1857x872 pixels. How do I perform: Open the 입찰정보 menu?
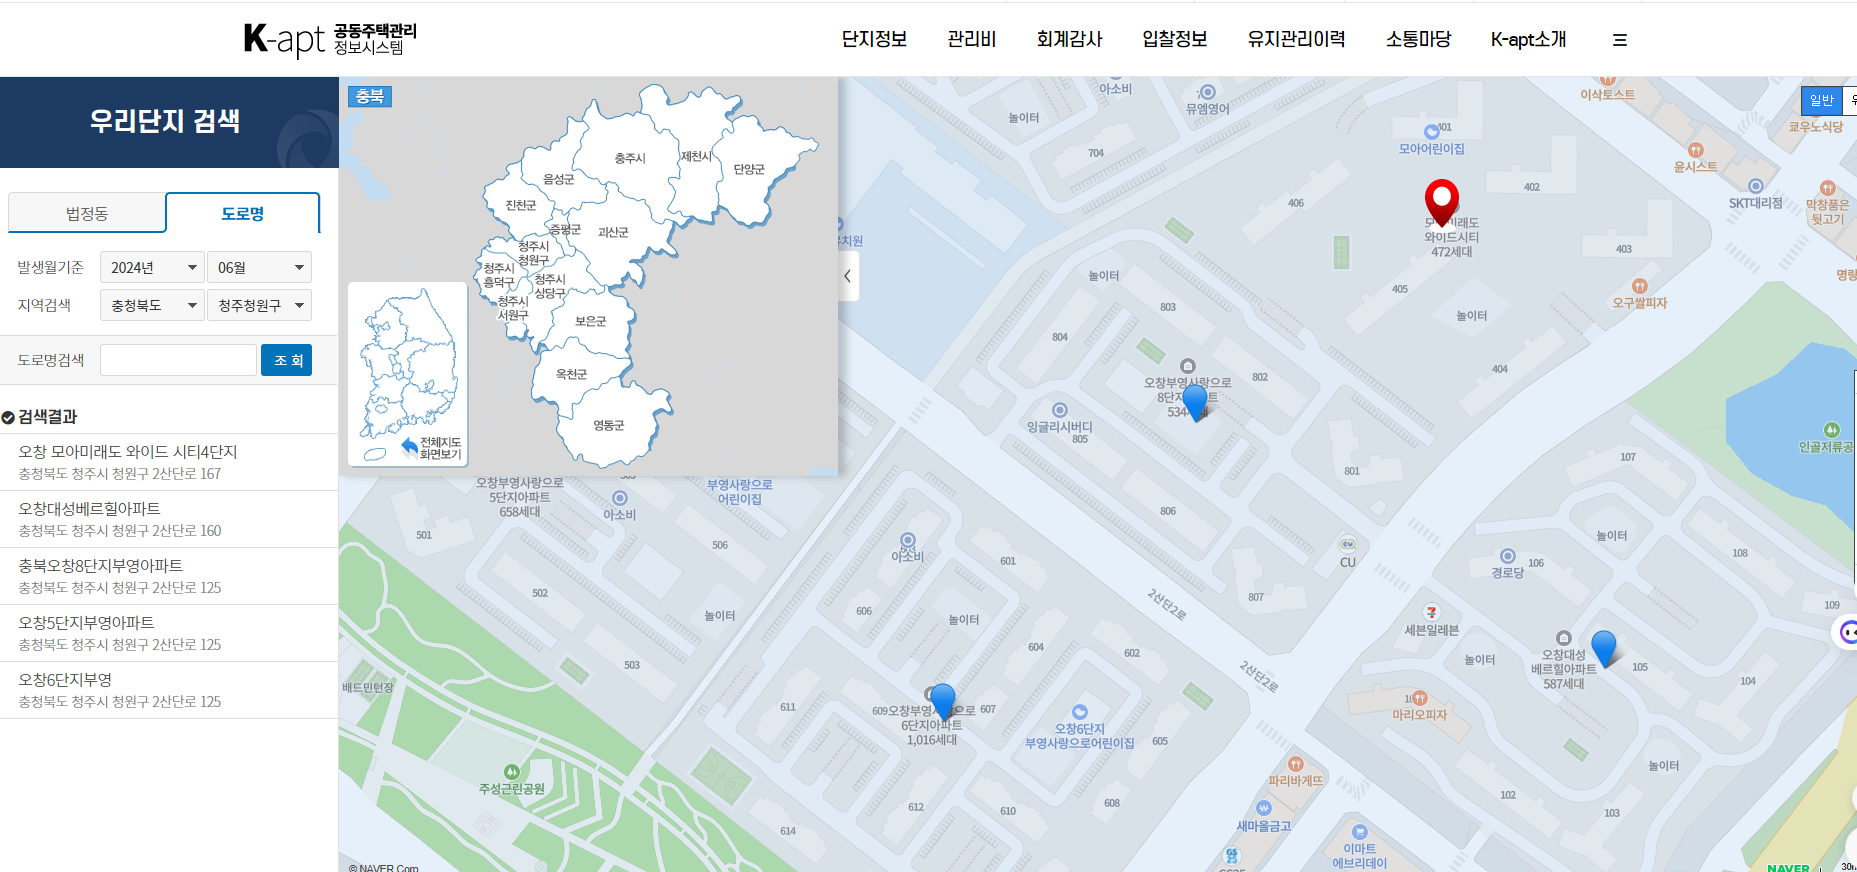point(1175,39)
